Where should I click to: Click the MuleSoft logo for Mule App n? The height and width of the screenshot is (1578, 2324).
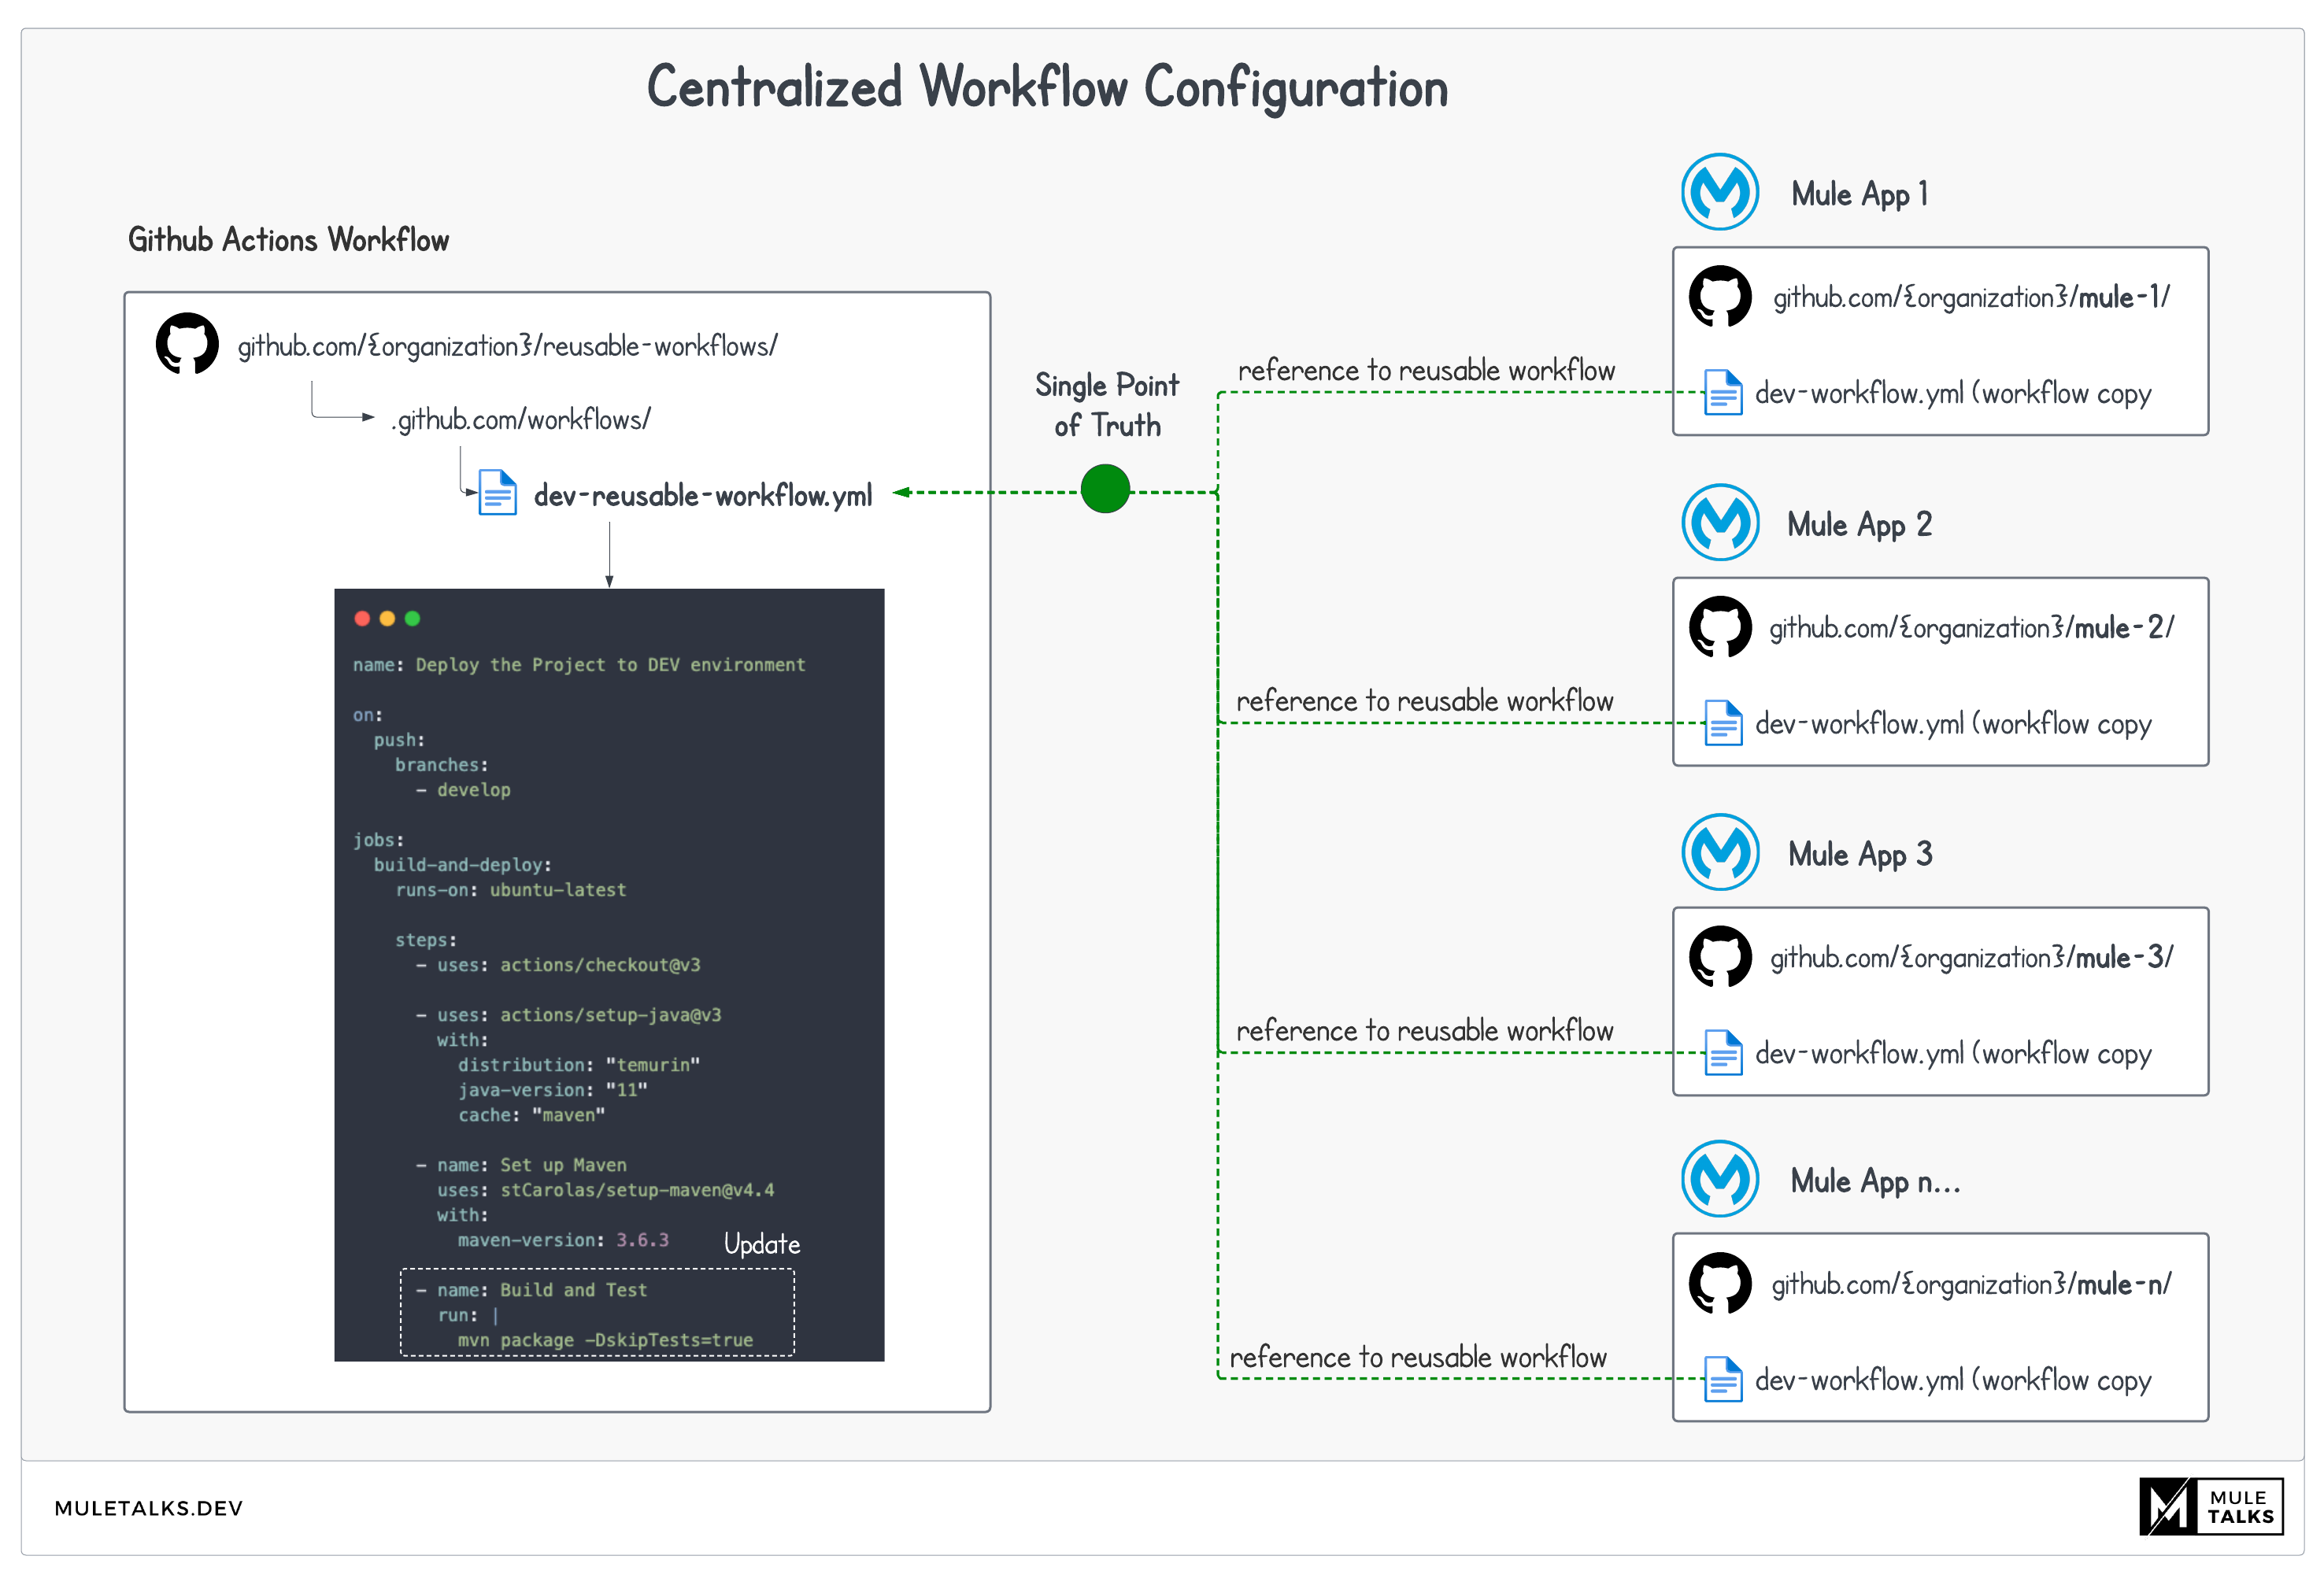tap(1719, 1179)
